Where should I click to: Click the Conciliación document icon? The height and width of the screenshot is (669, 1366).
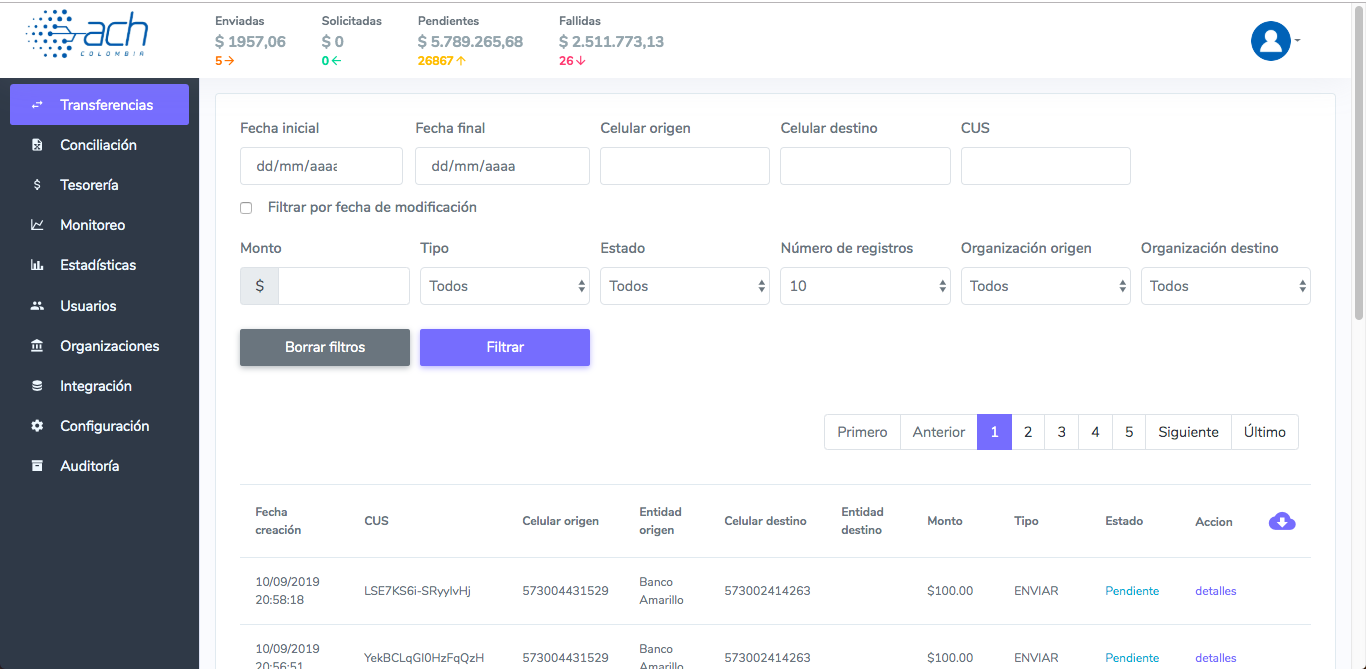pos(37,145)
